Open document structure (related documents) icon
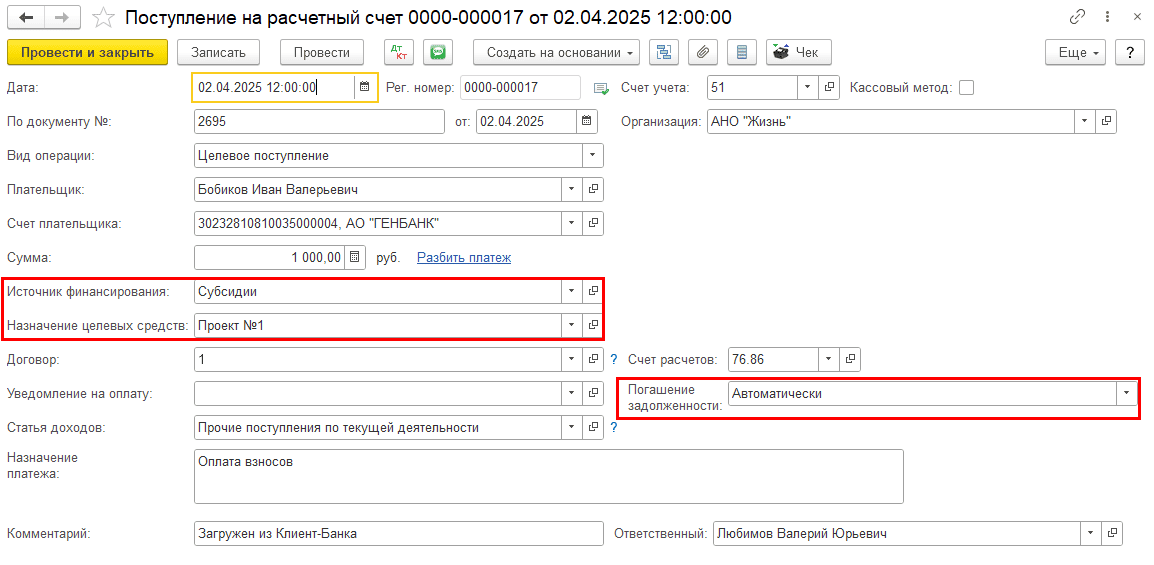Viewport: 1154px width, 565px height. [x=663, y=53]
